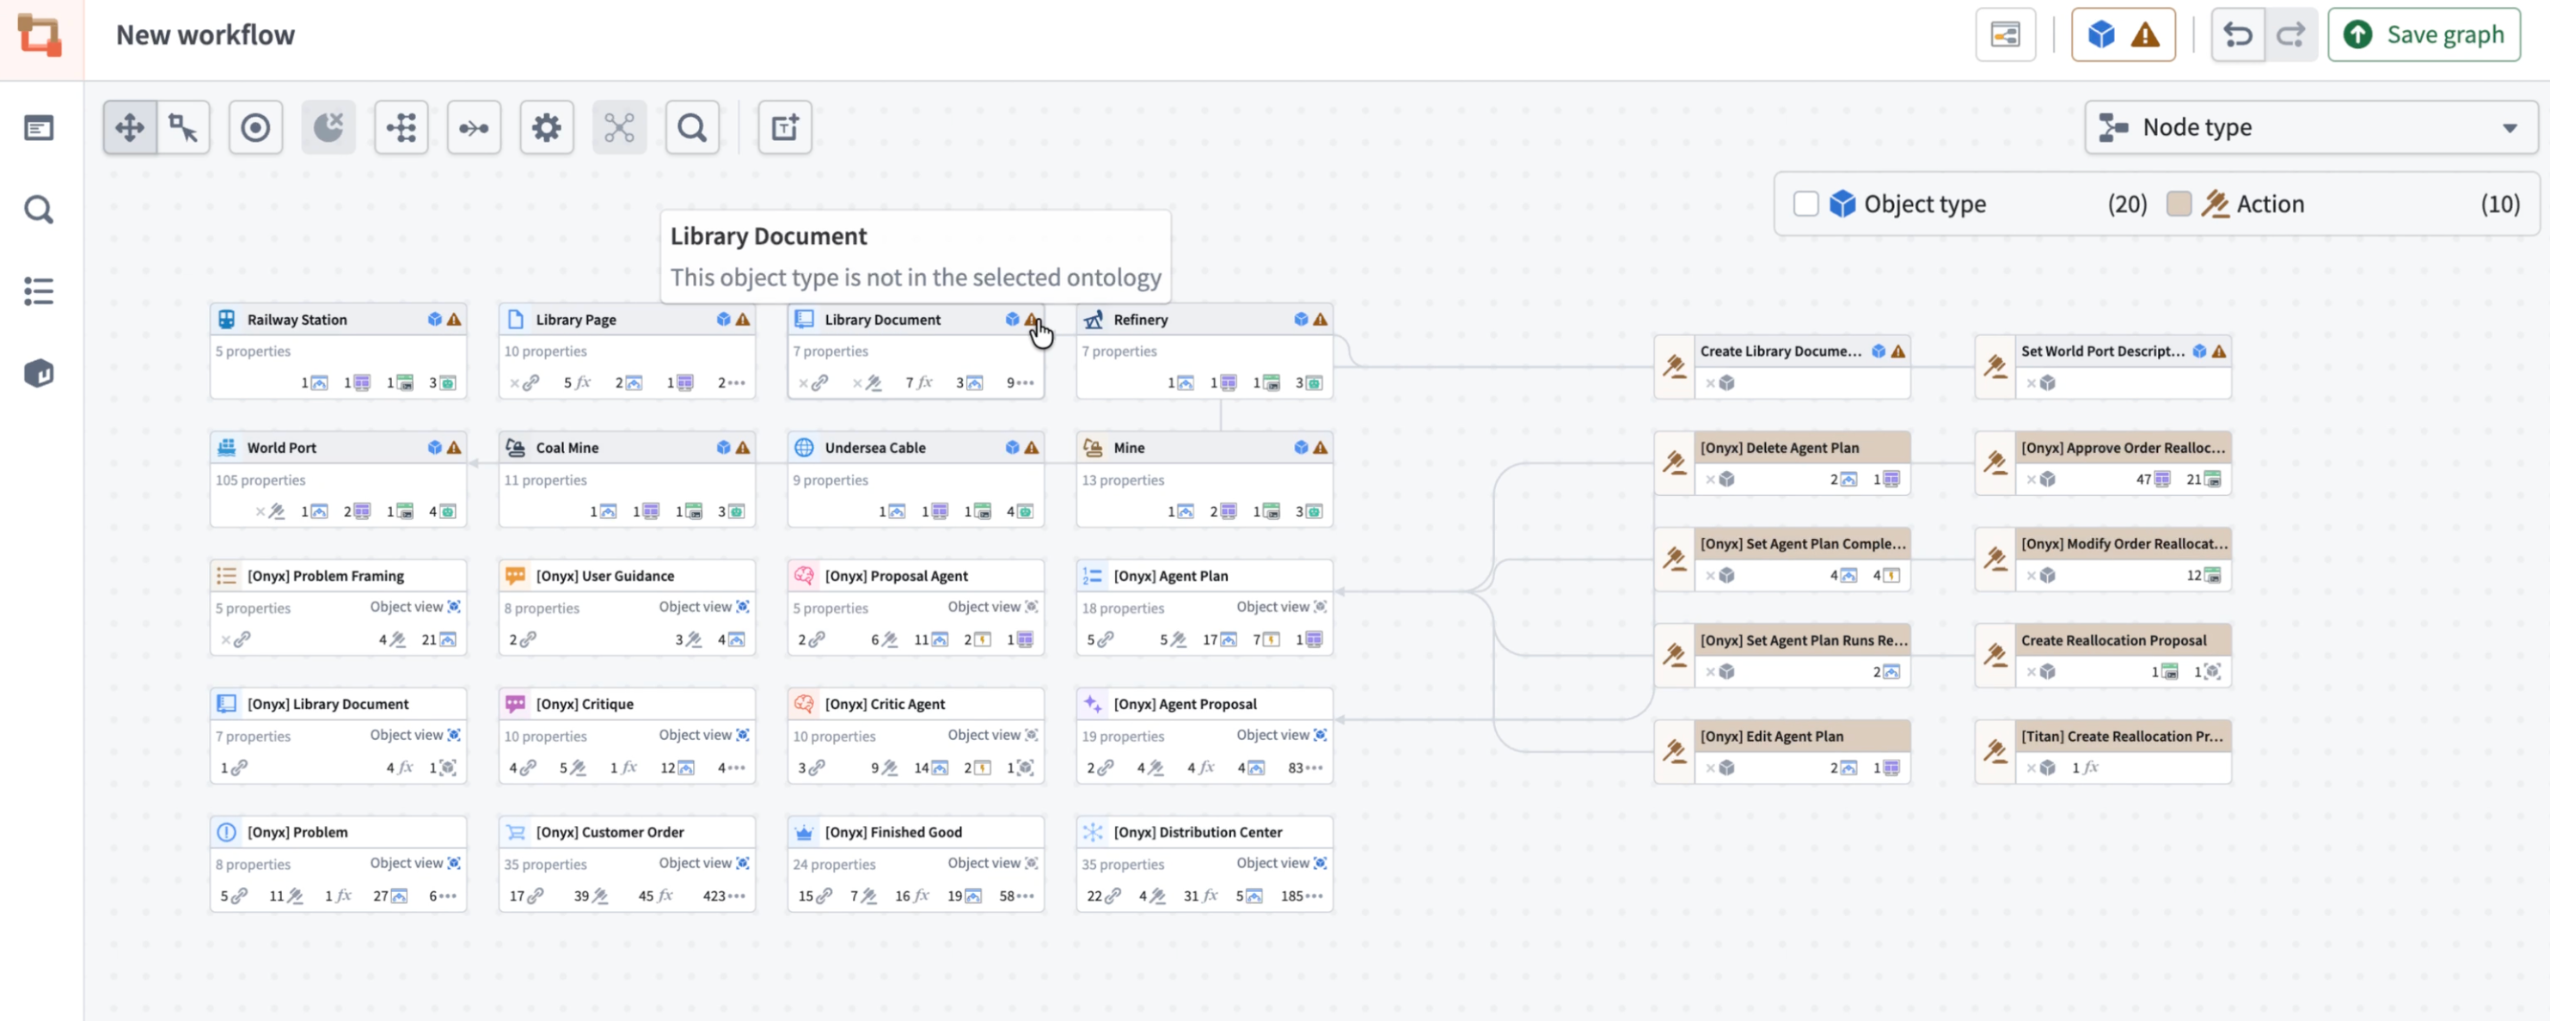
Task: Click the Save graph button
Action: (2422, 34)
